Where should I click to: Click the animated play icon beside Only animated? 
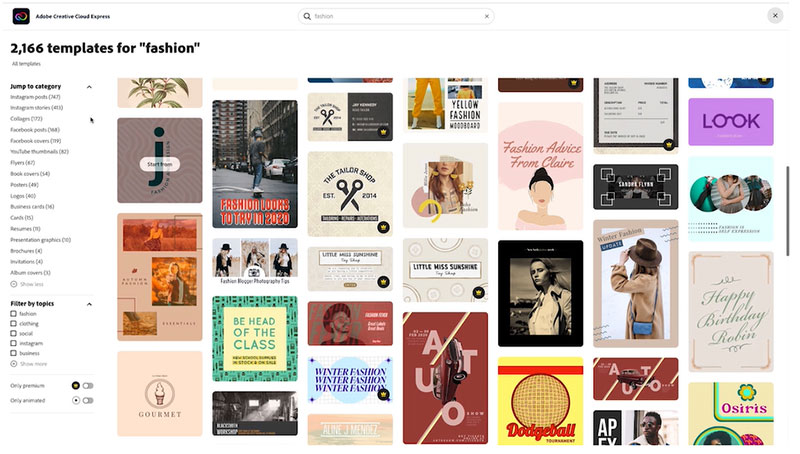(76, 400)
